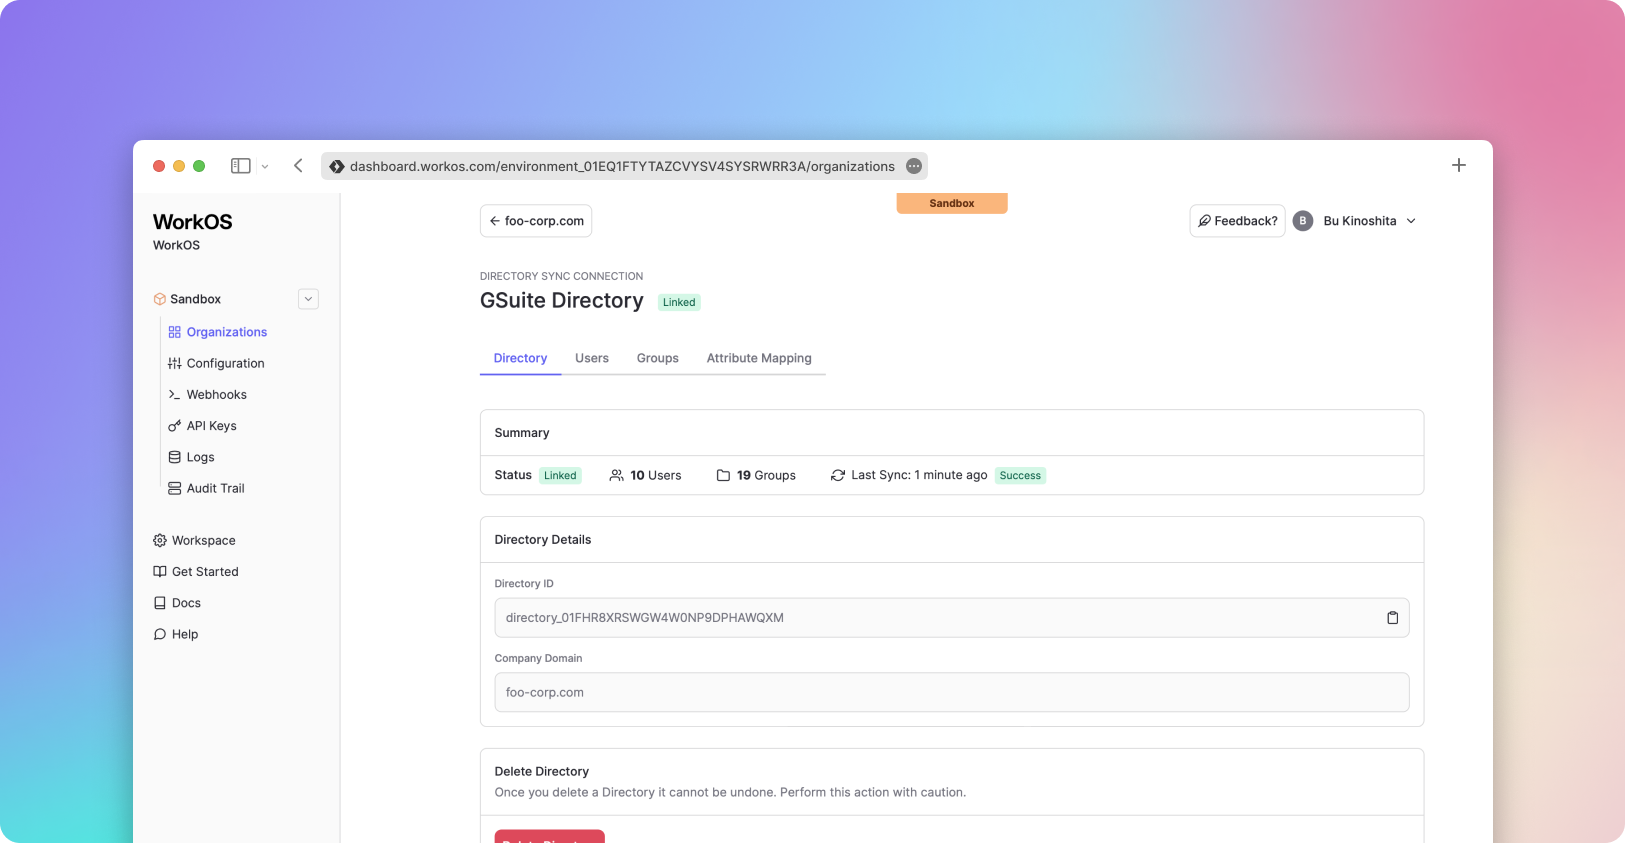Open the Feedback? button
Screen dimensions: 1625x843
pos(1237,221)
